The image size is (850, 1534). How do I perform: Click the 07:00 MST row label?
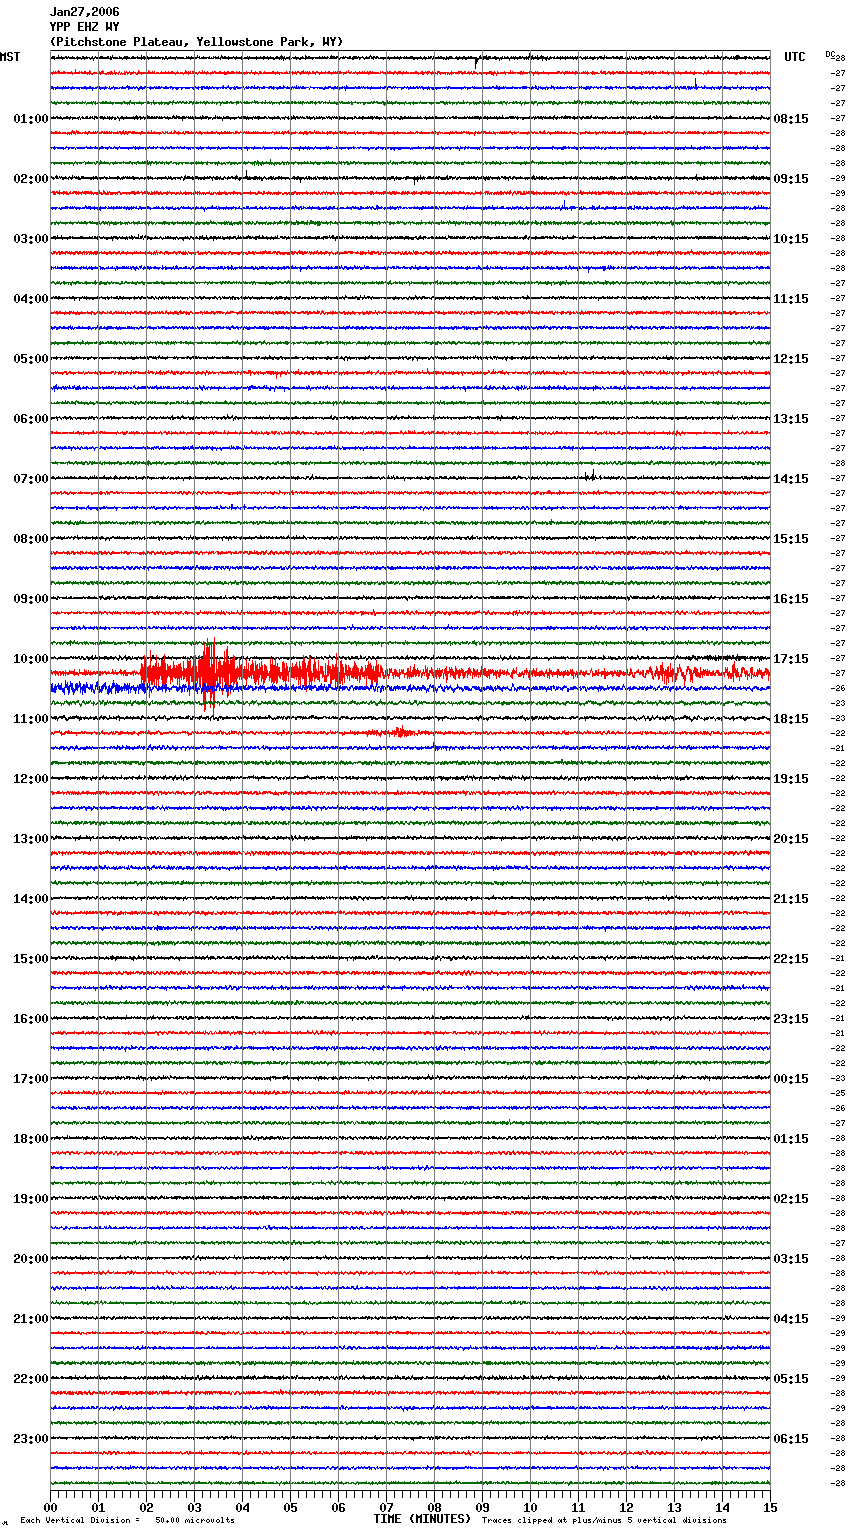30,479
